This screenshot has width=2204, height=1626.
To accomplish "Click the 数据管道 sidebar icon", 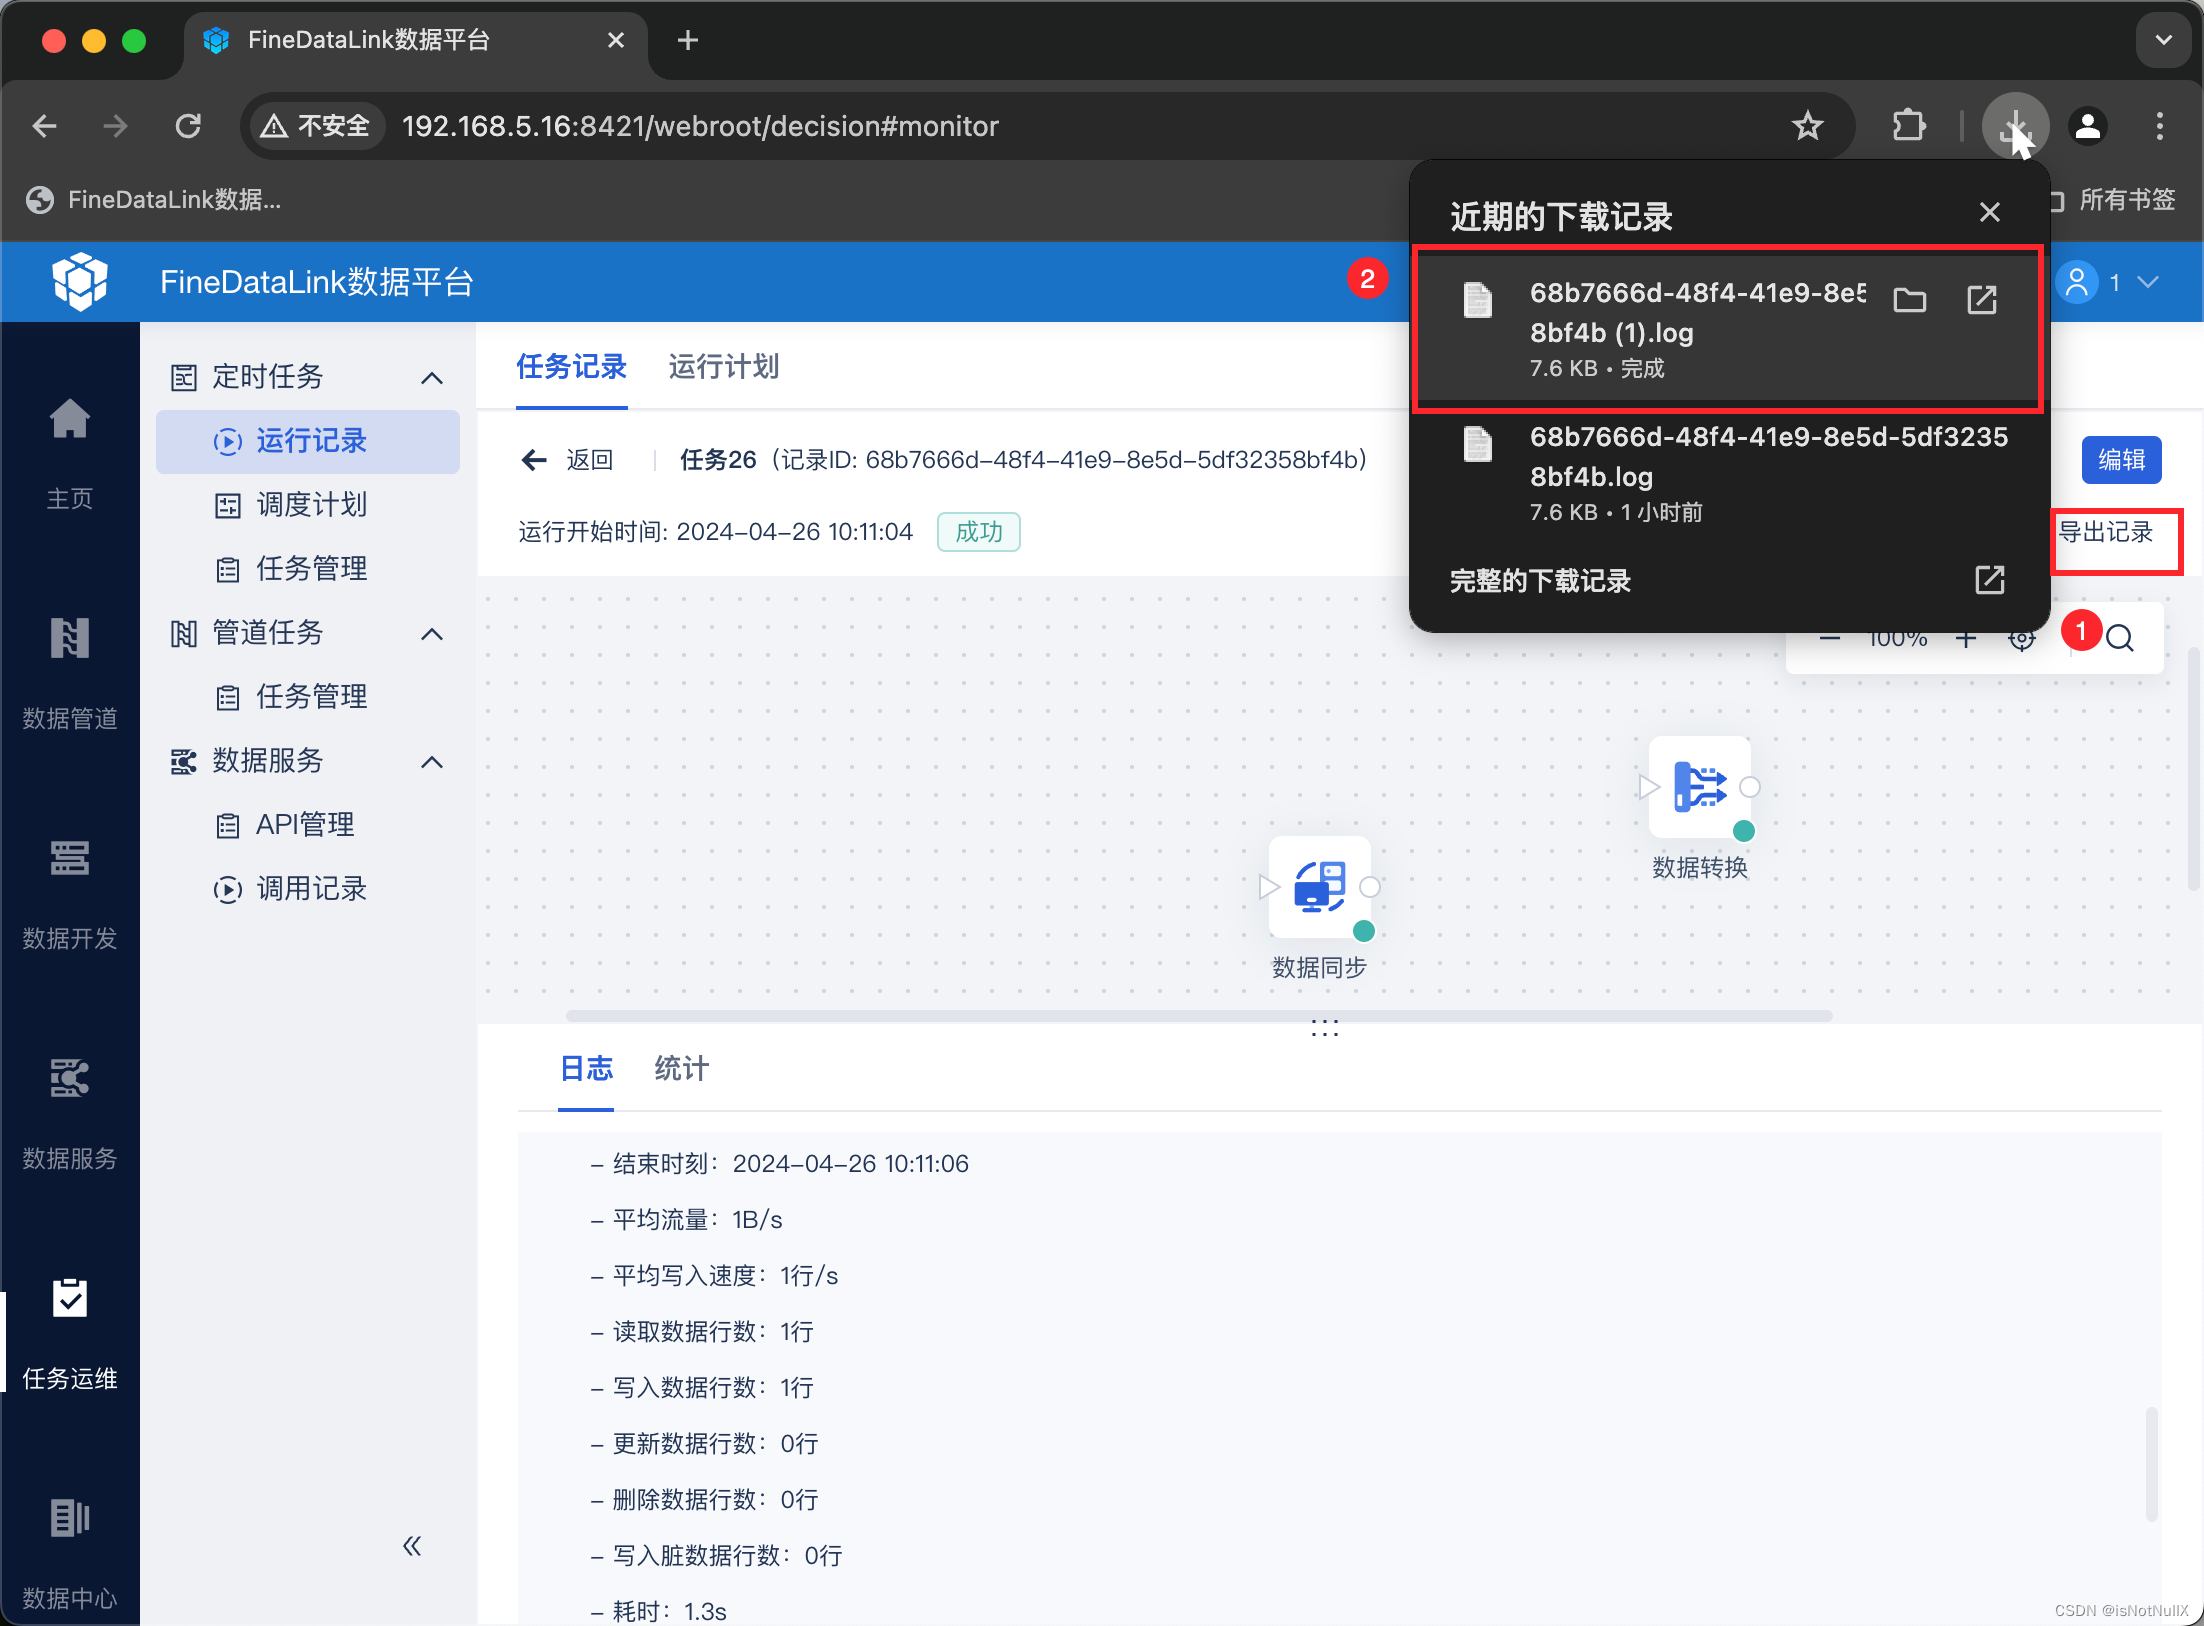I will [x=69, y=639].
